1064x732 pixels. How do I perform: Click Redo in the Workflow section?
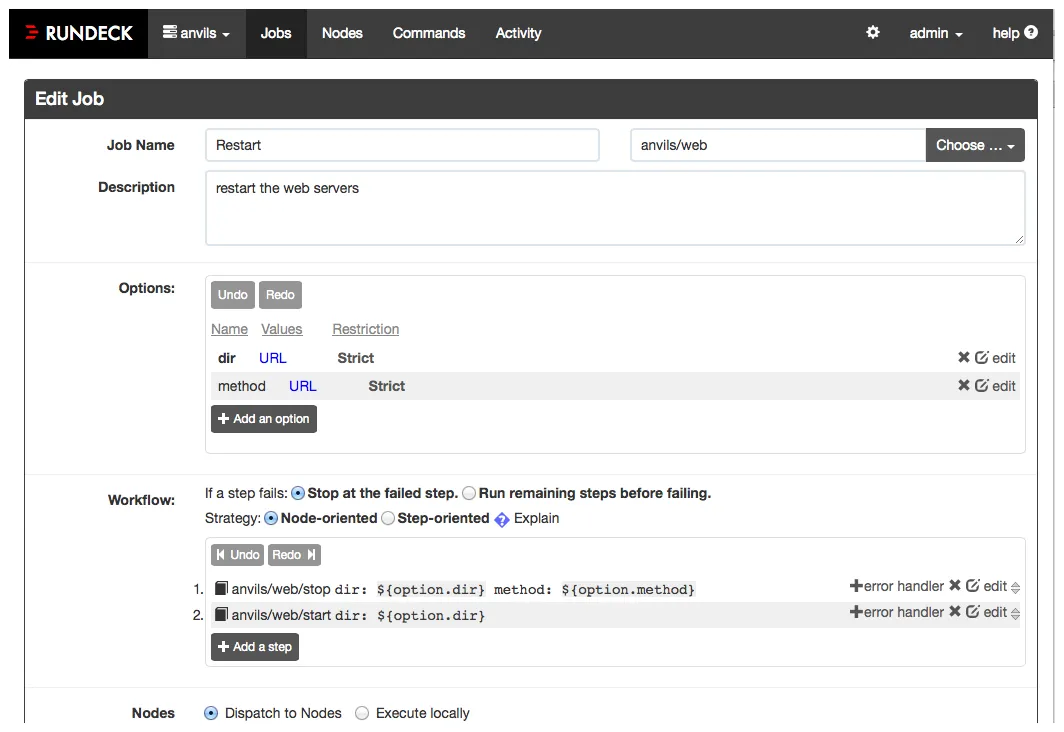point(294,555)
